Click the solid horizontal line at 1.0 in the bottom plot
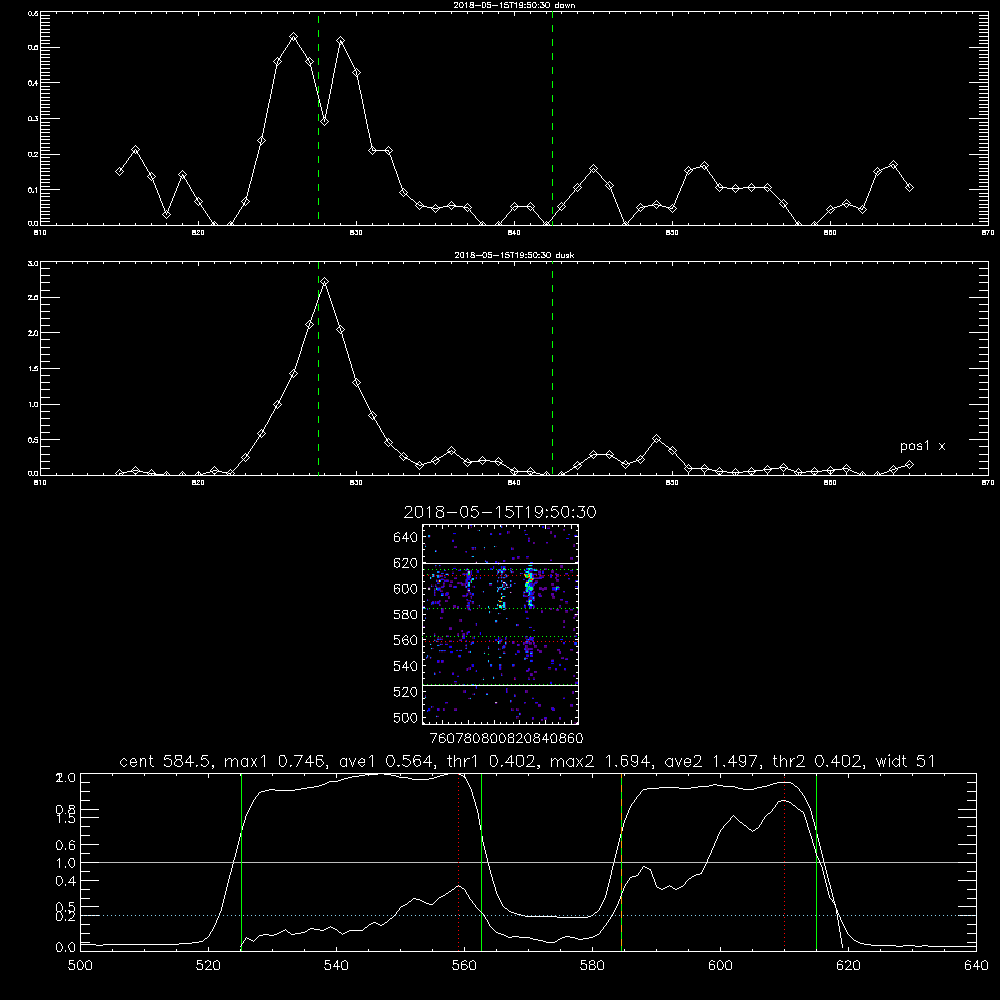Viewport: 1000px width, 1000px height. coord(528,862)
